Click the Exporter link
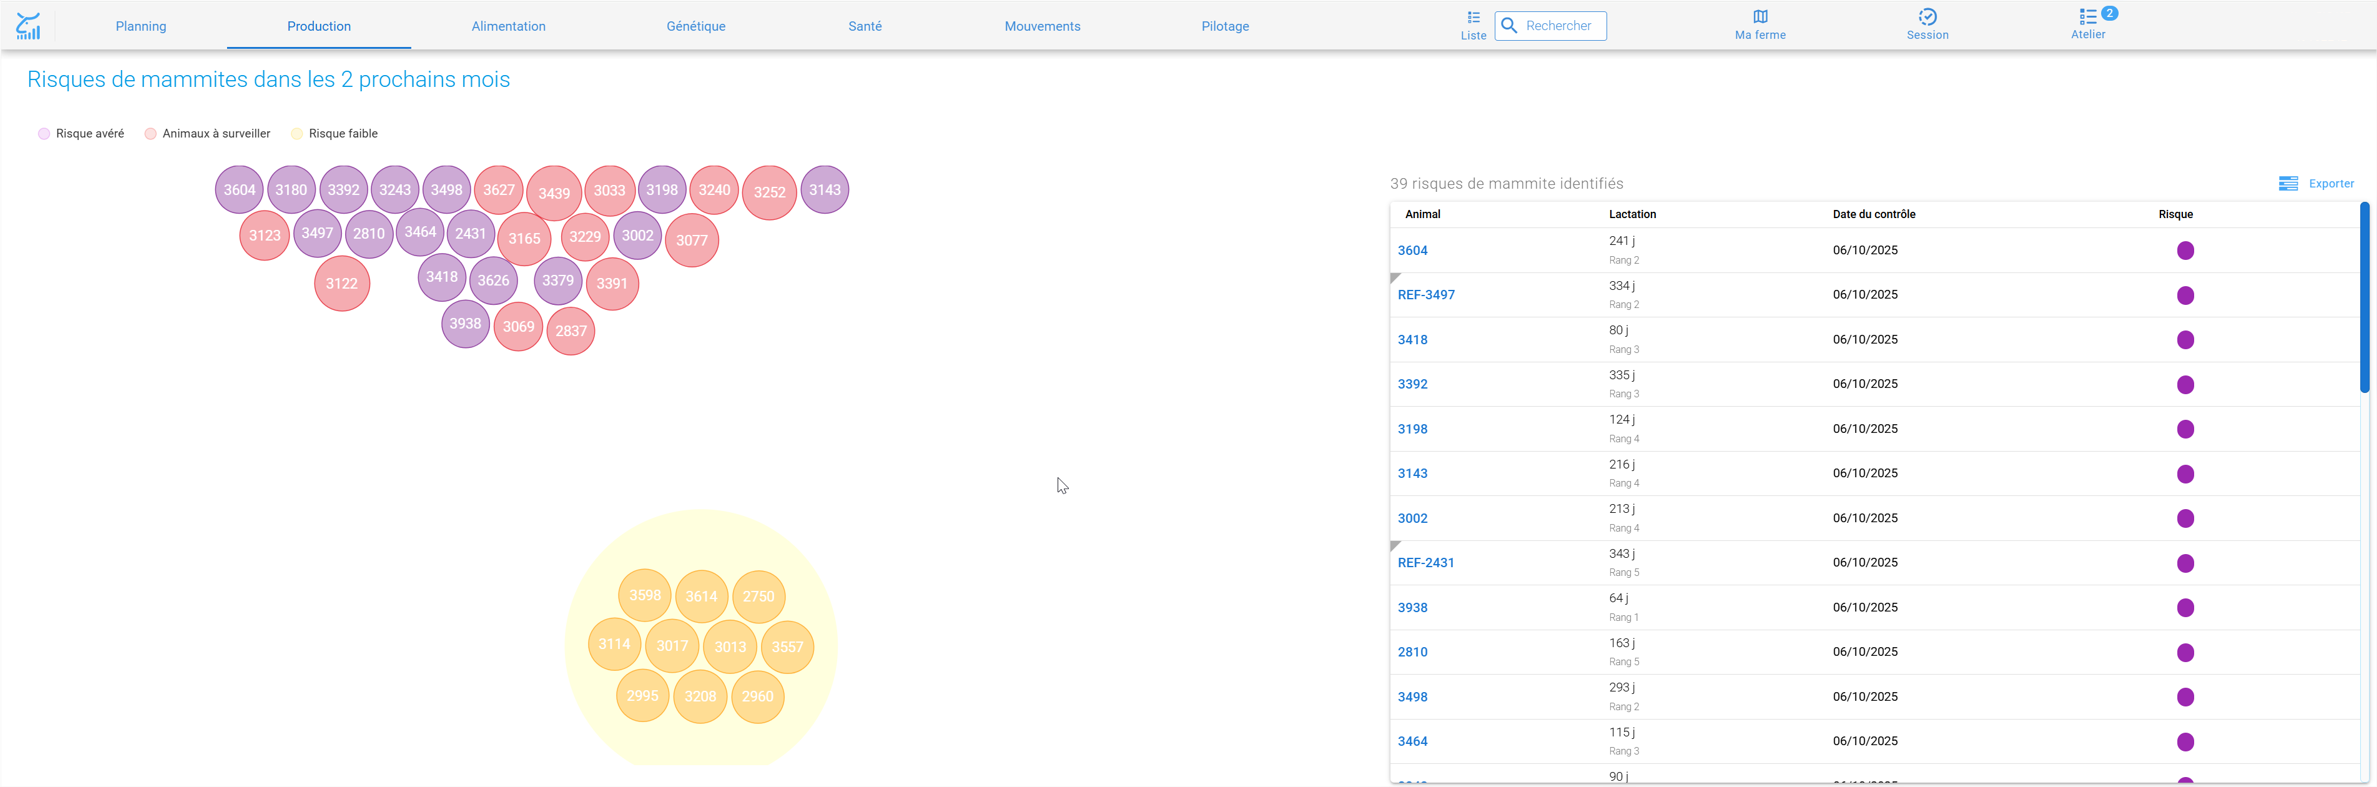 [2331, 184]
